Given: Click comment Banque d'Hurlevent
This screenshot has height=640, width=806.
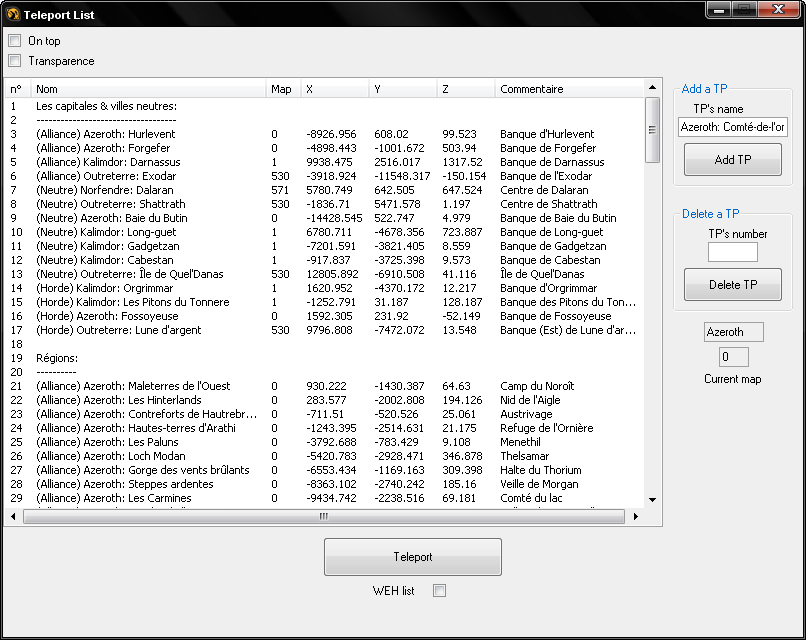Looking at the screenshot, I should (x=547, y=134).
